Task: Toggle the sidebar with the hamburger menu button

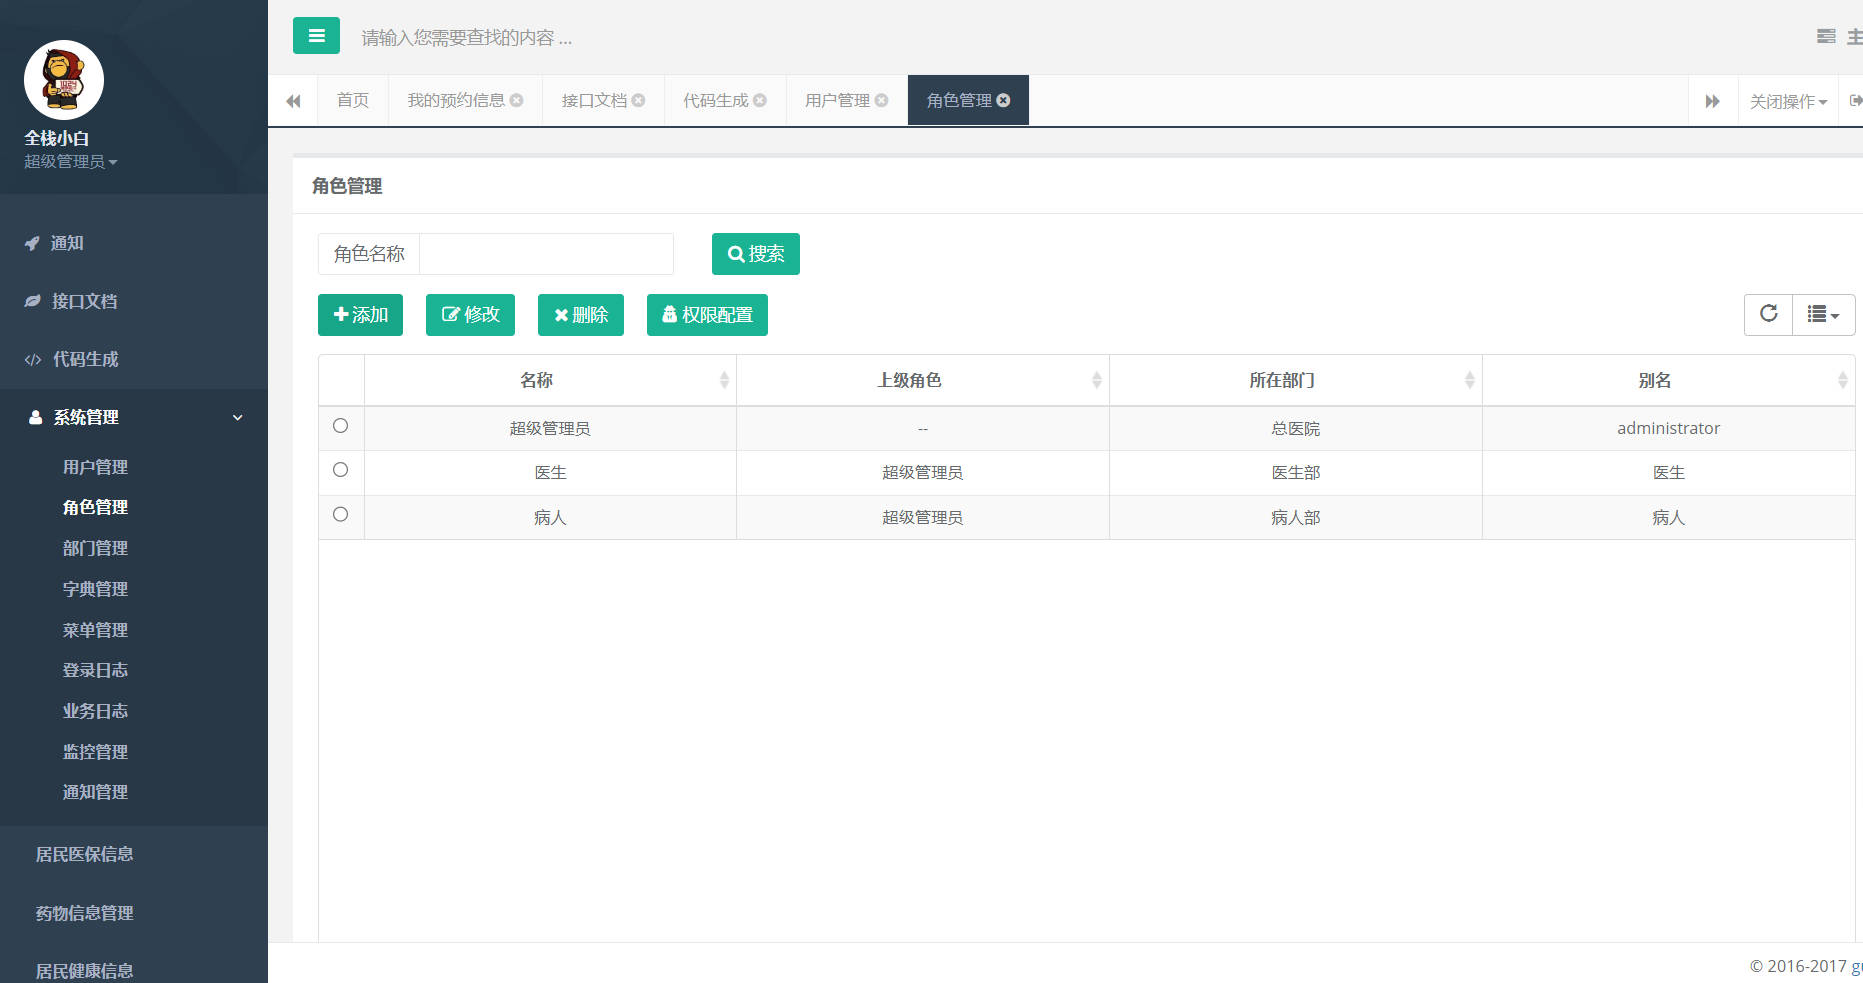Action: [x=316, y=36]
